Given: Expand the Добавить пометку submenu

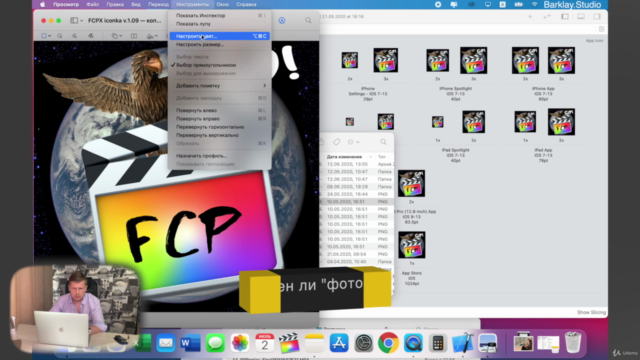Looking at the screenshot, I should coord(220,86).
